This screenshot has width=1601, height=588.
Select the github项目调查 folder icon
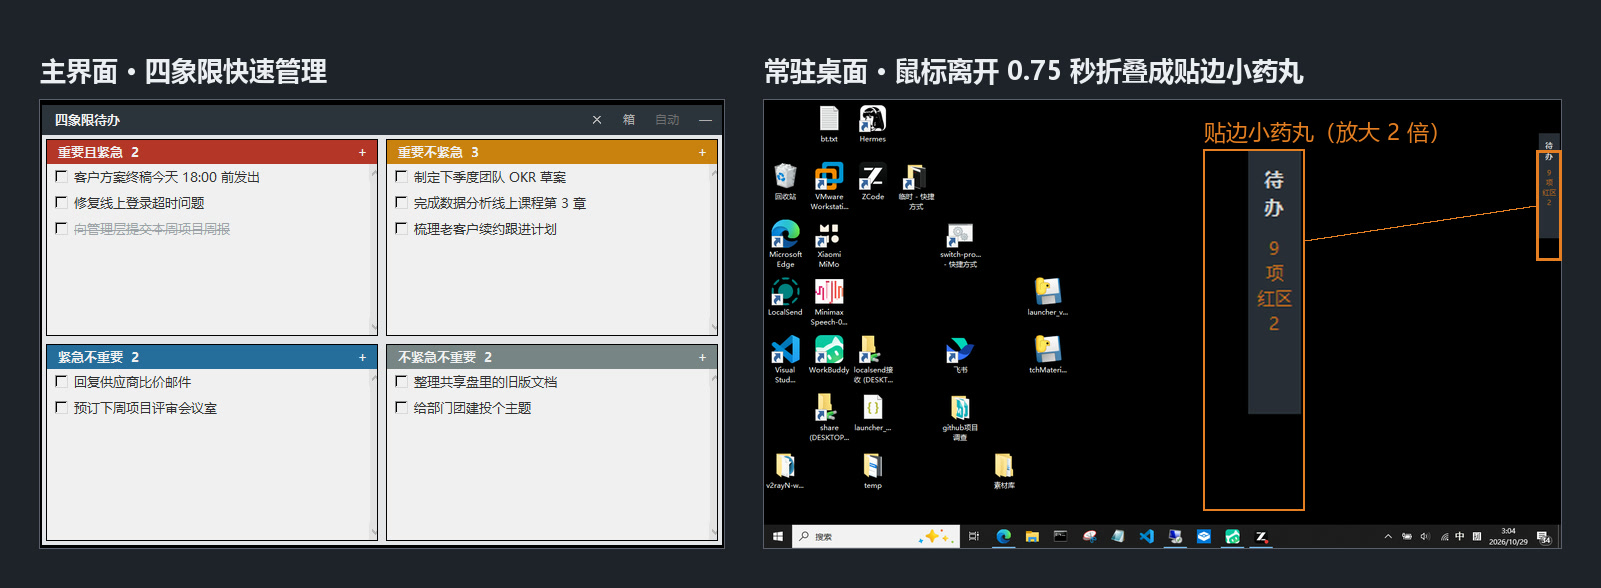[x=960, y=418]
